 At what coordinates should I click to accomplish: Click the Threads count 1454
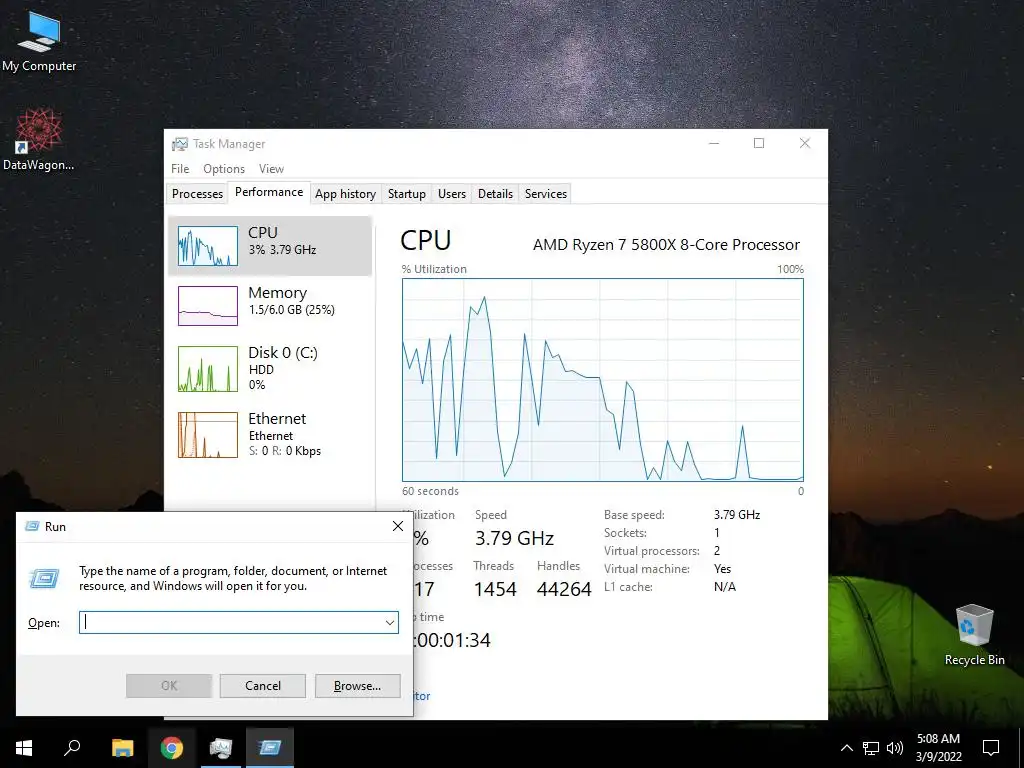495,589
